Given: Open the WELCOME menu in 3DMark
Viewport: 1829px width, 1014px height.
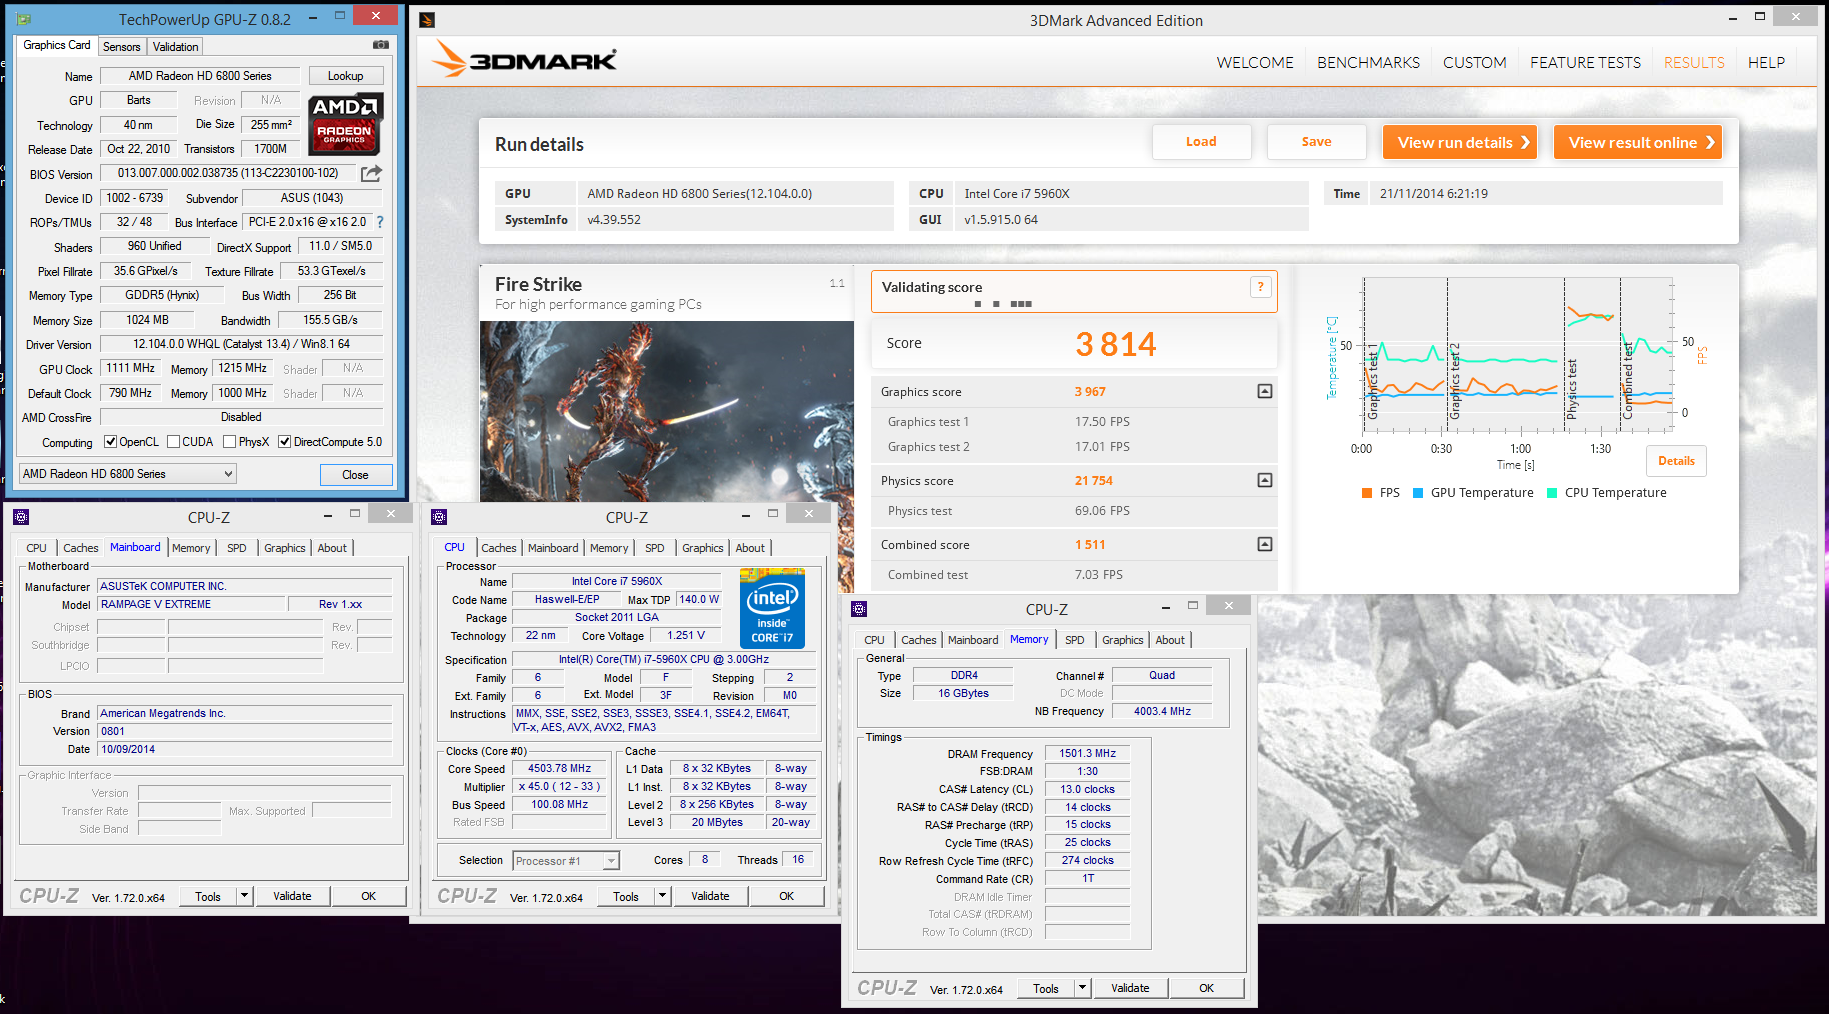Looking at the screenshot, I should (x=1254, y=62).
